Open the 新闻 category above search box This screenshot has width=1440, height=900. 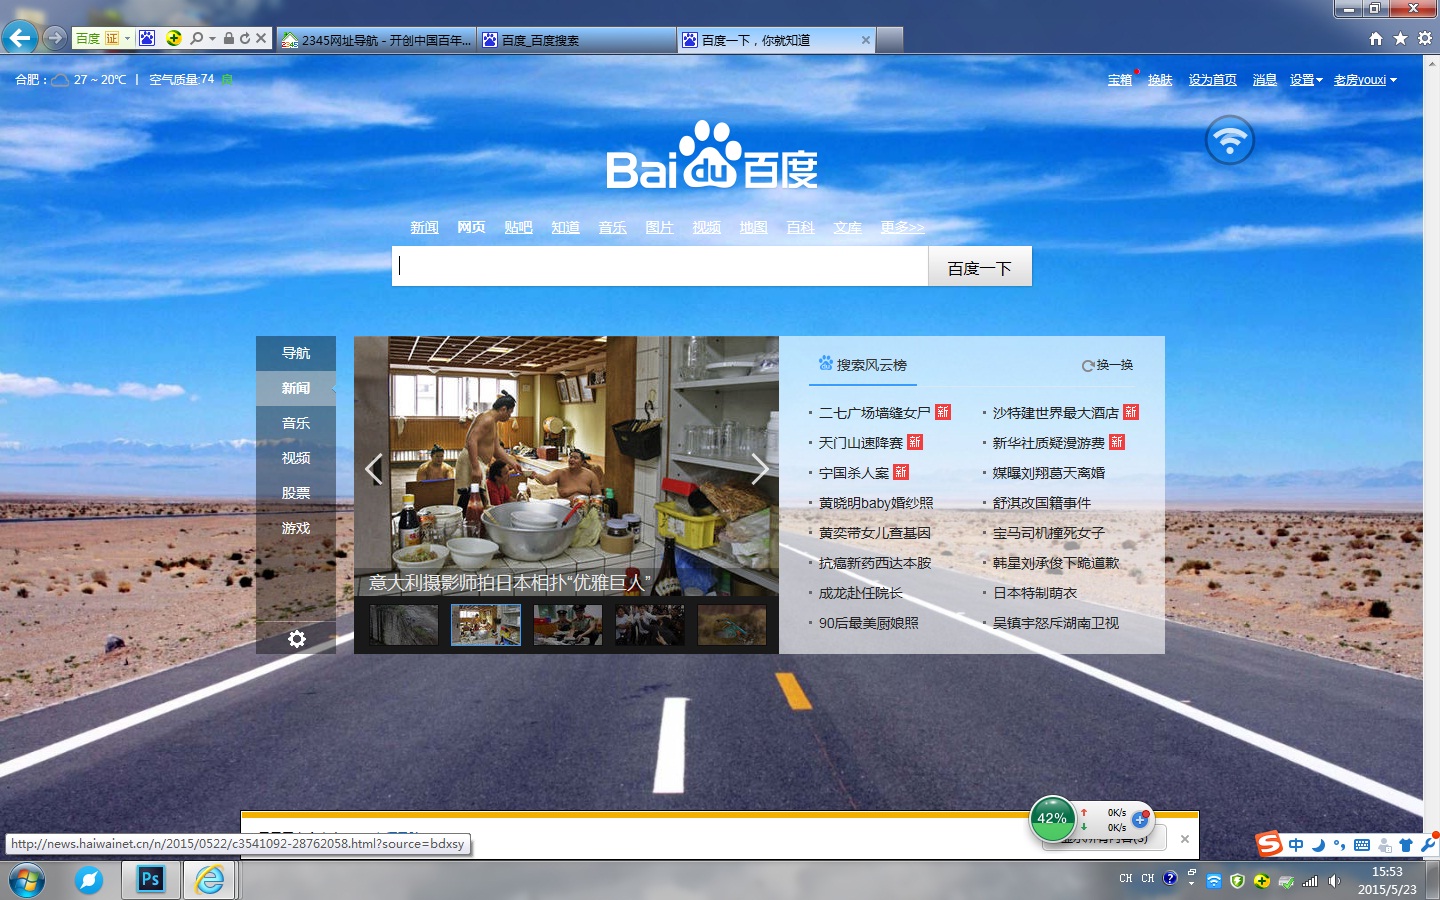coord(424,227)
